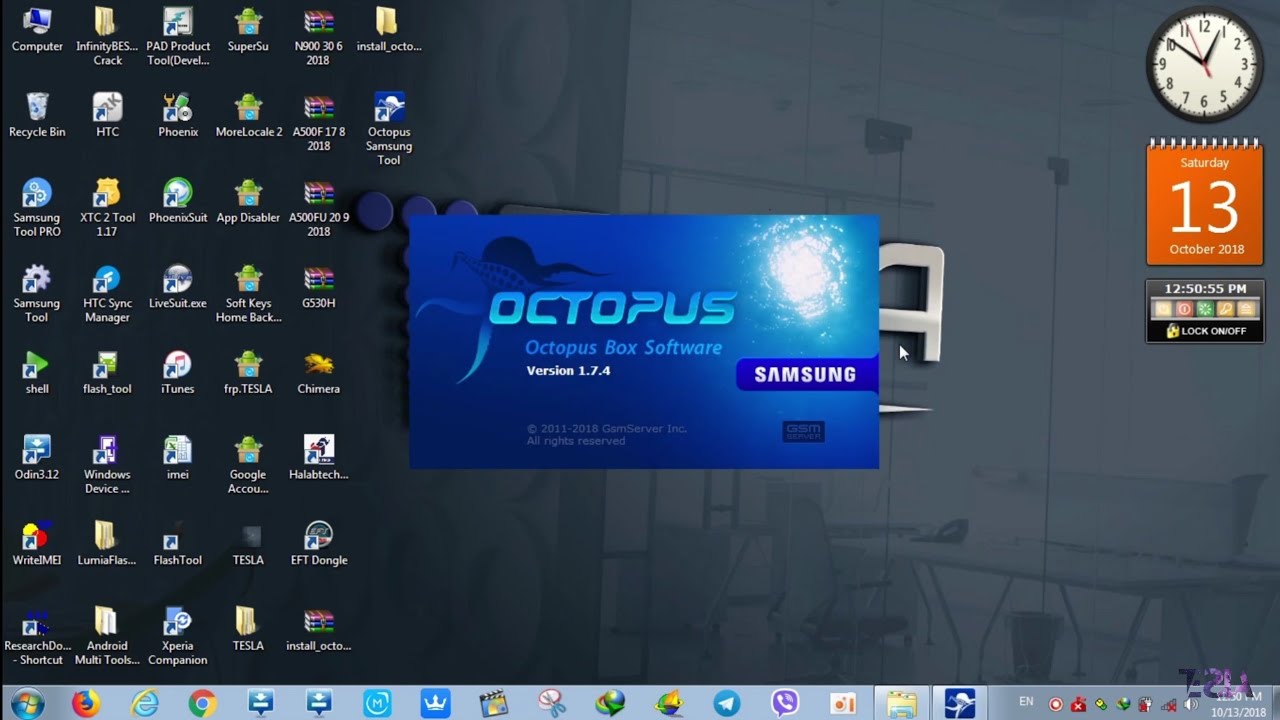The height and width of the screenshot is (720, 1280).
Task: Open the dark TESLA file icon
Action: point(248,543)
